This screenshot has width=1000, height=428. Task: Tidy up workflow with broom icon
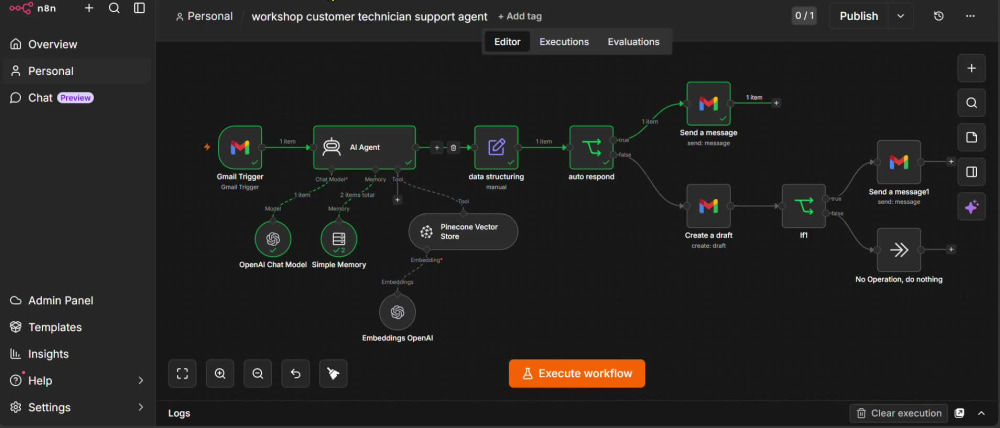(x=333, y=374)
